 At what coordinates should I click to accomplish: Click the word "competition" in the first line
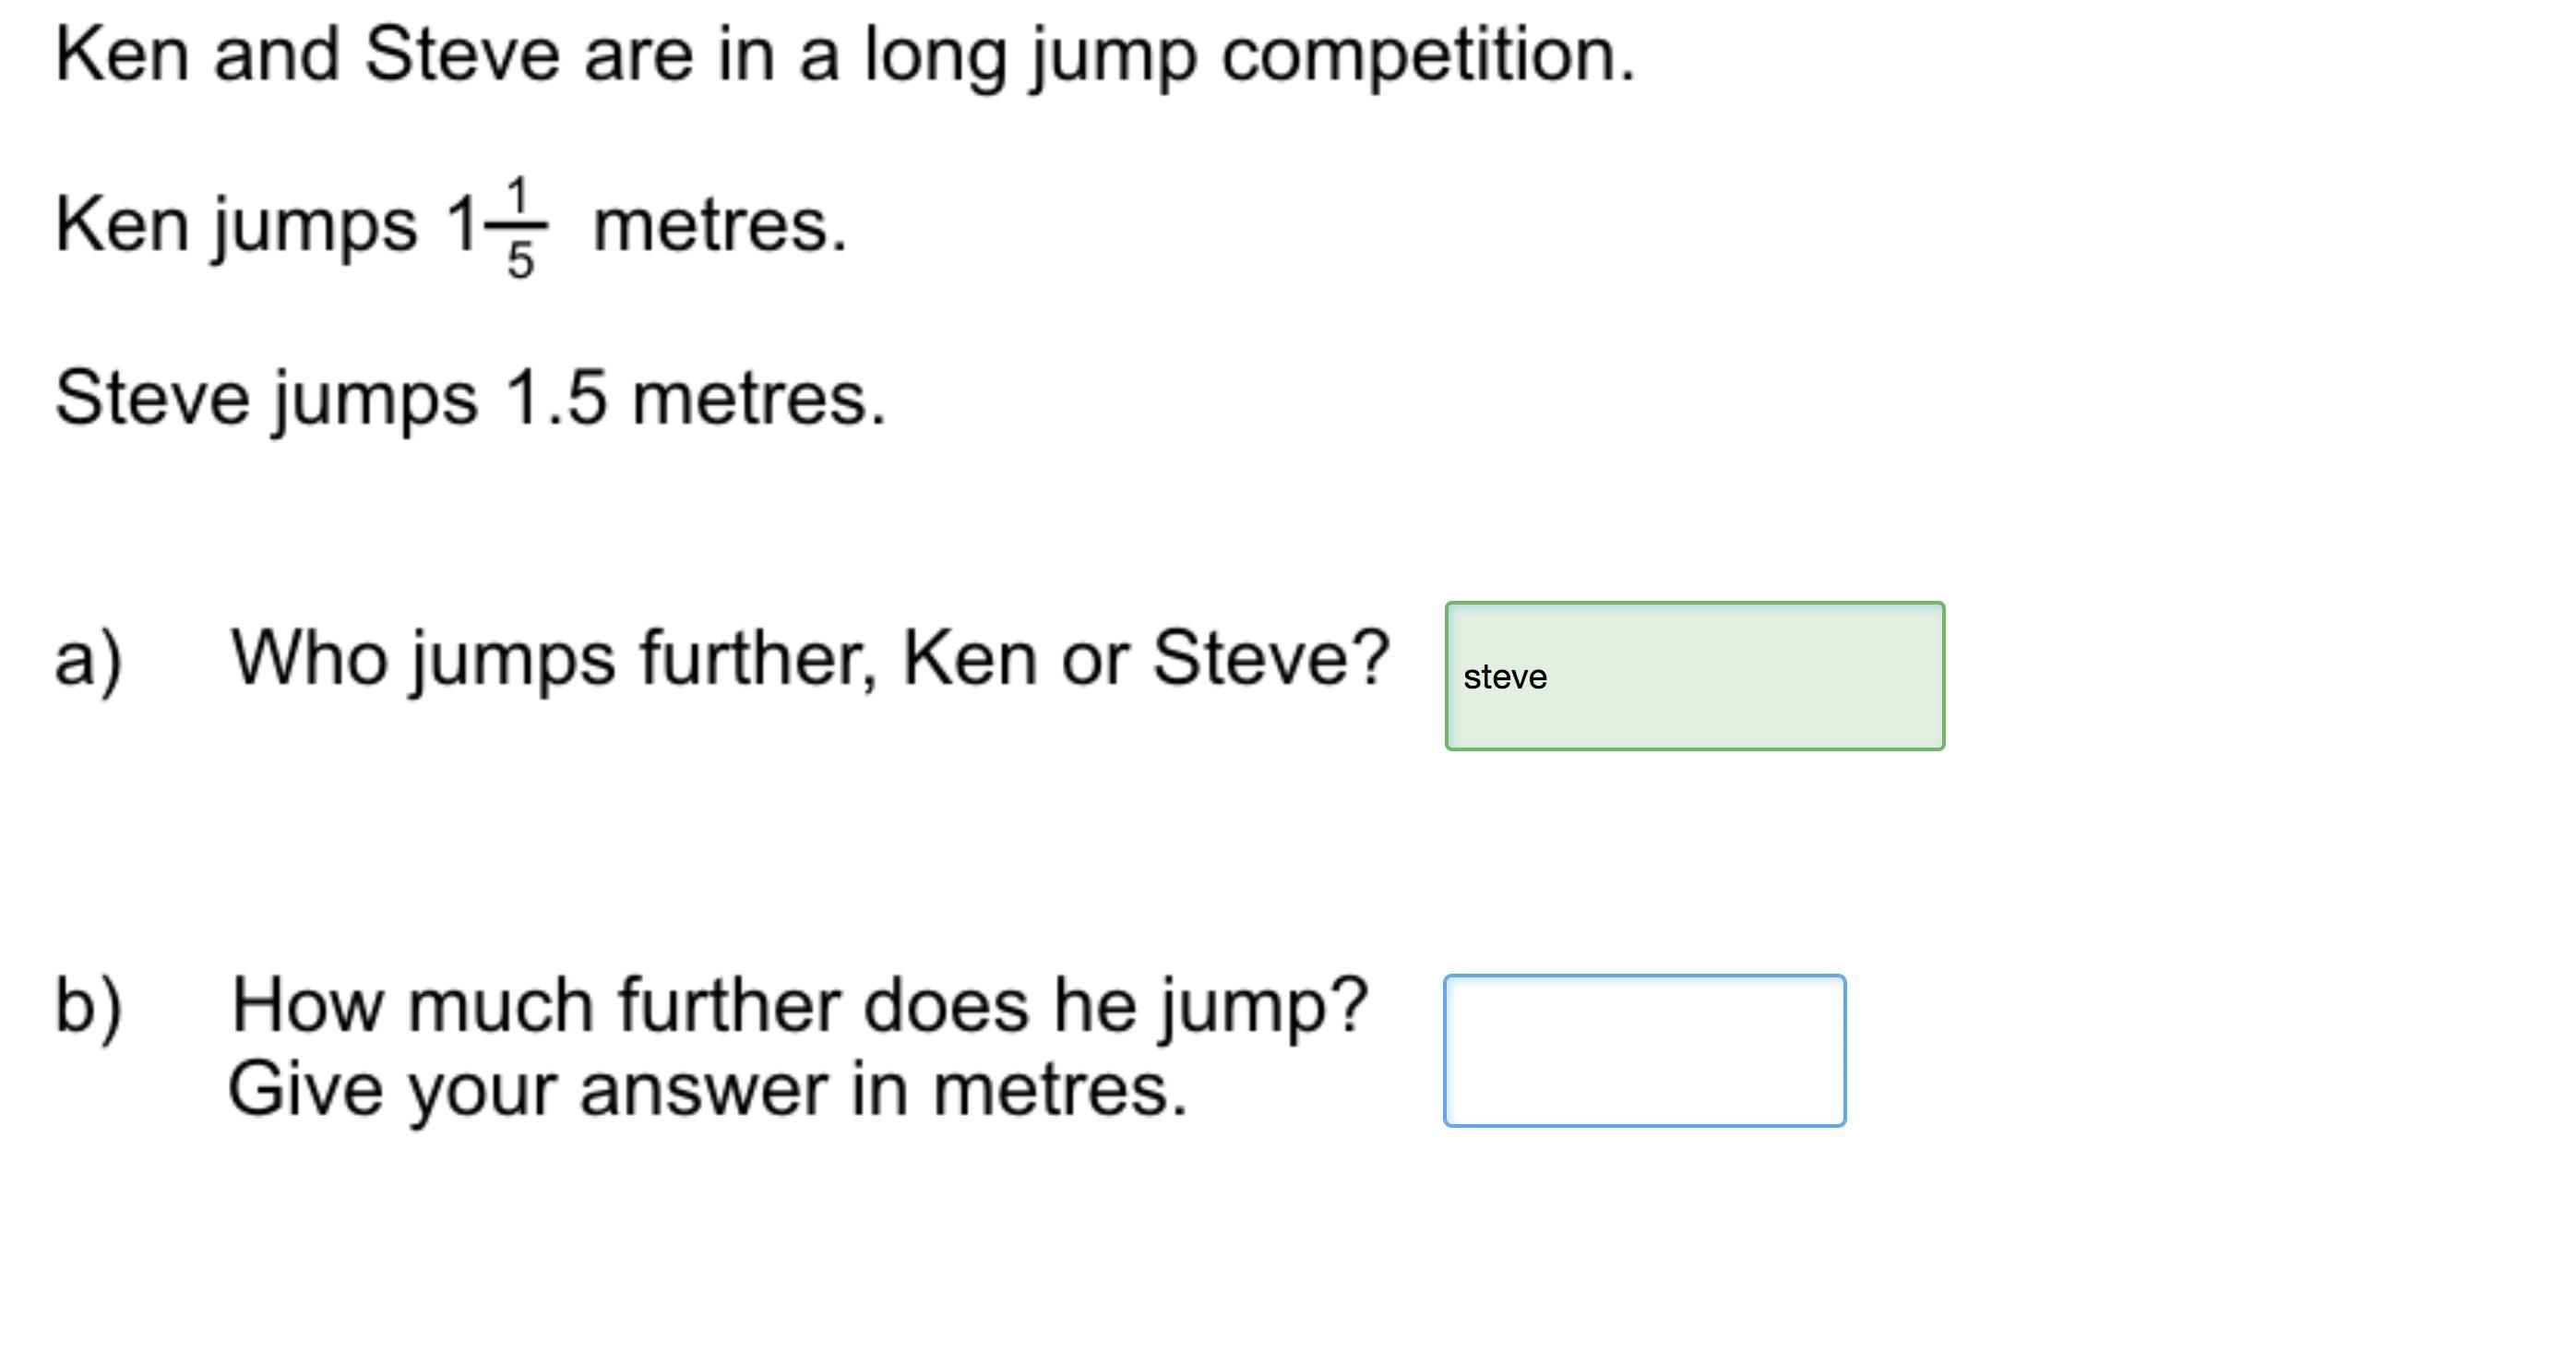[x=1428, y=56]
